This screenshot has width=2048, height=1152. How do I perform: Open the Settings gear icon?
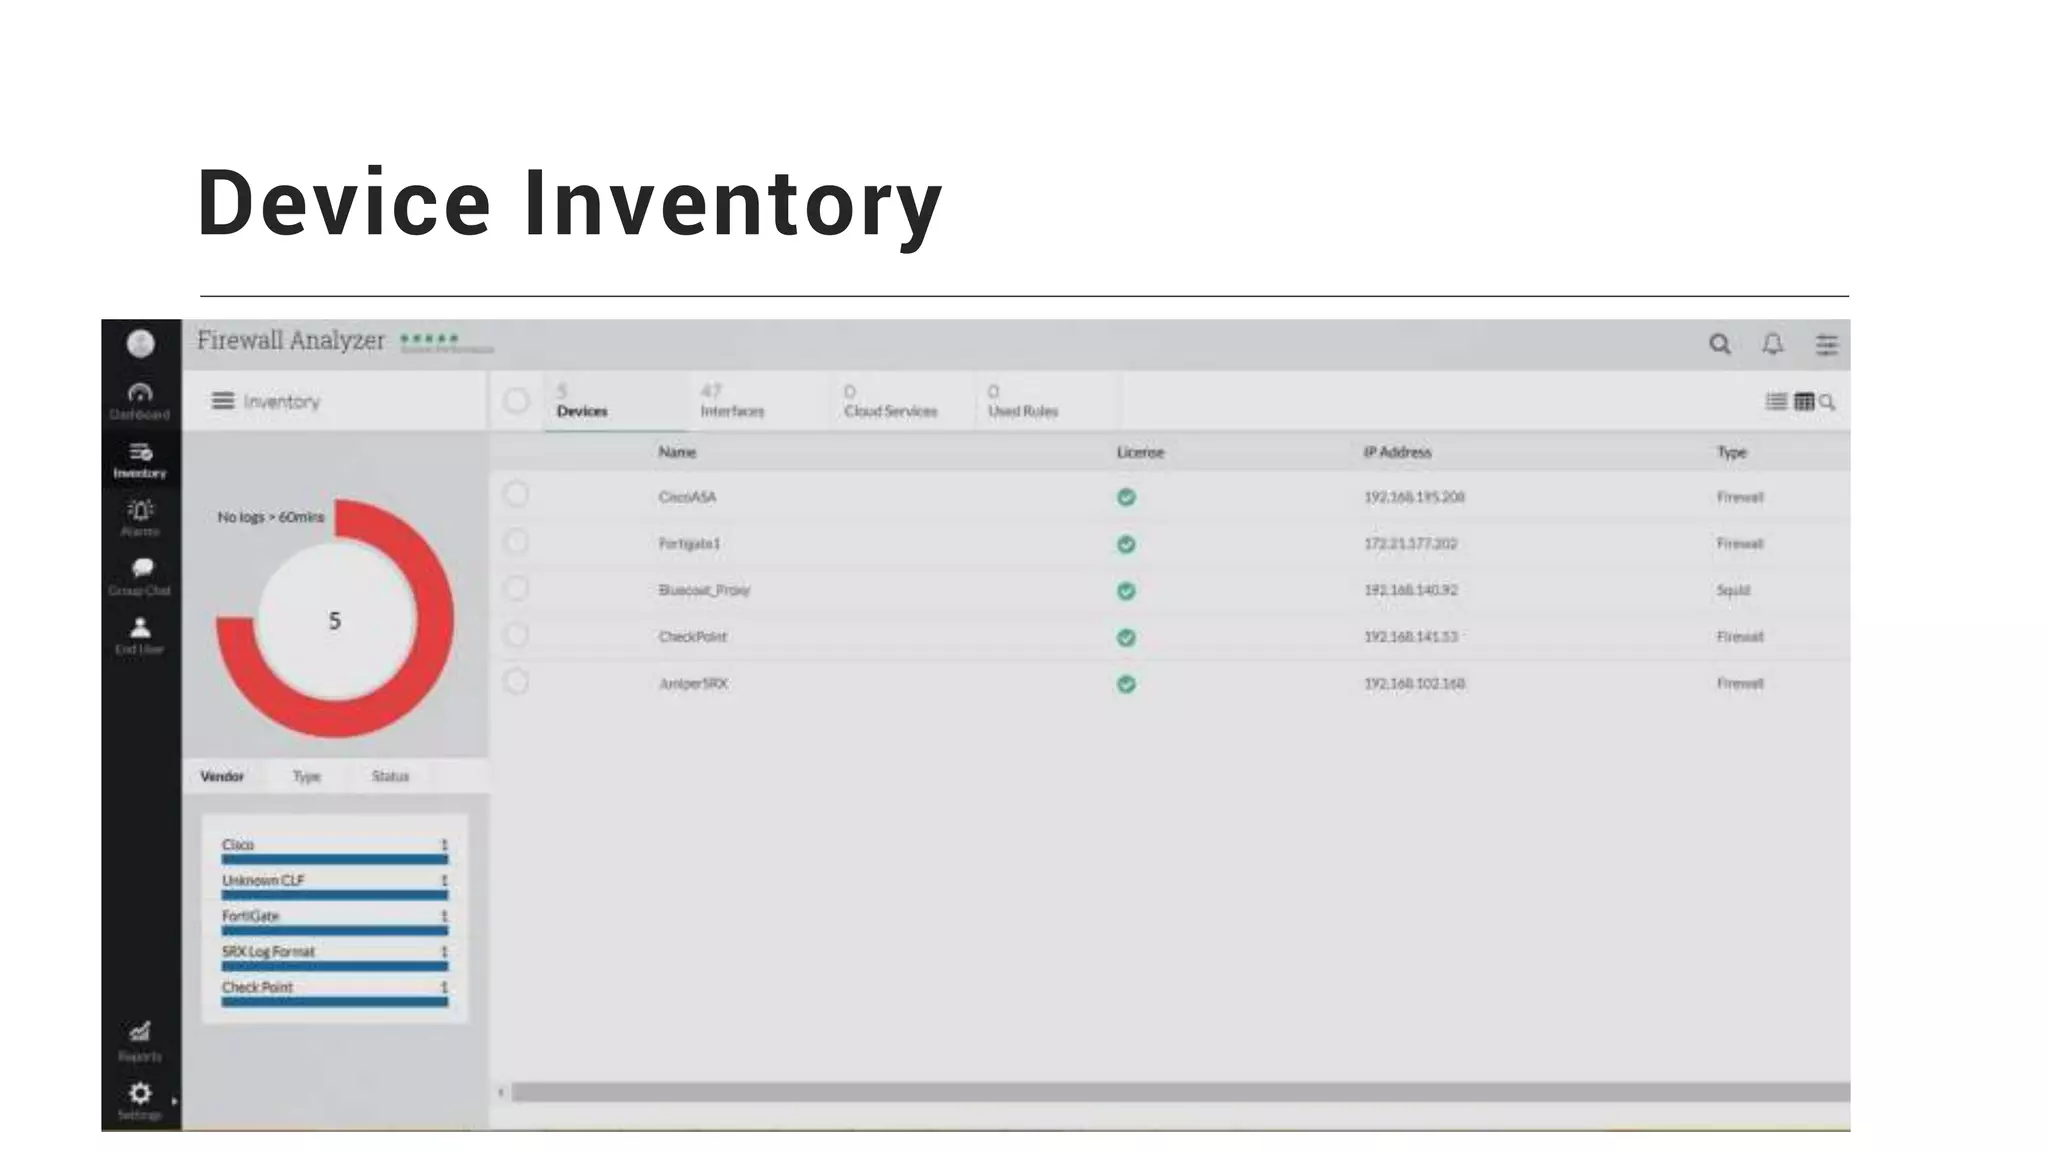[x=140, y=1093]
